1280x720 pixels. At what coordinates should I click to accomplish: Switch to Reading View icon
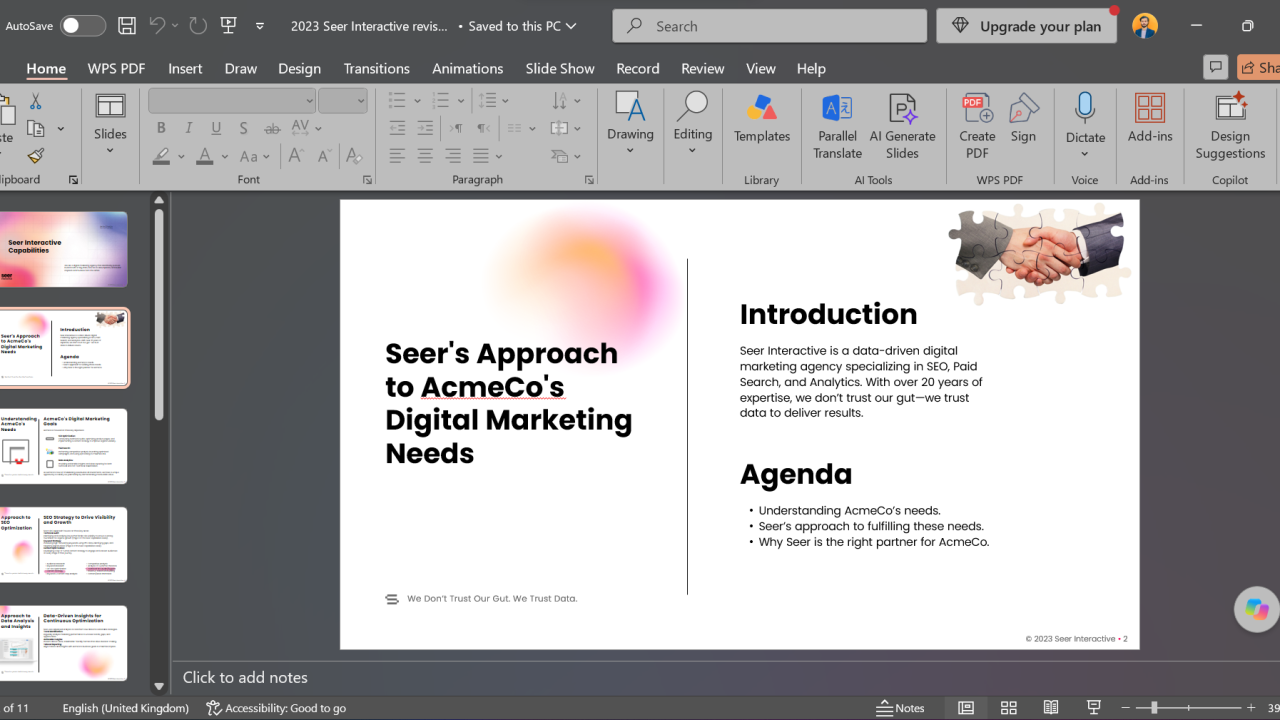1051,707
